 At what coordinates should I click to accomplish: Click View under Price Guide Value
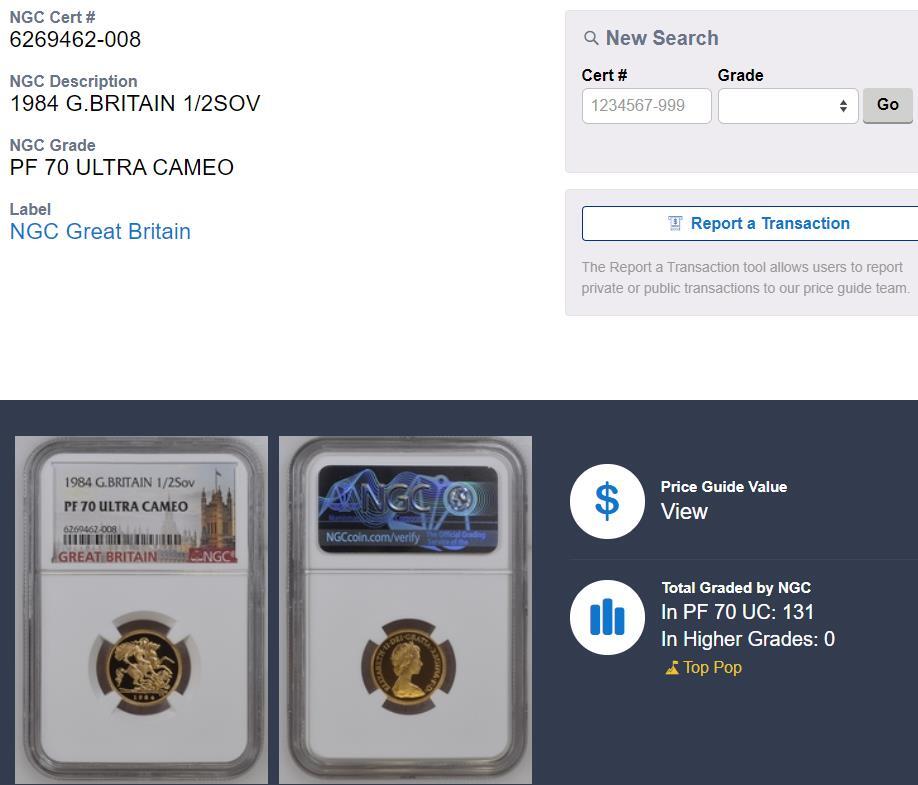[684, 512]
